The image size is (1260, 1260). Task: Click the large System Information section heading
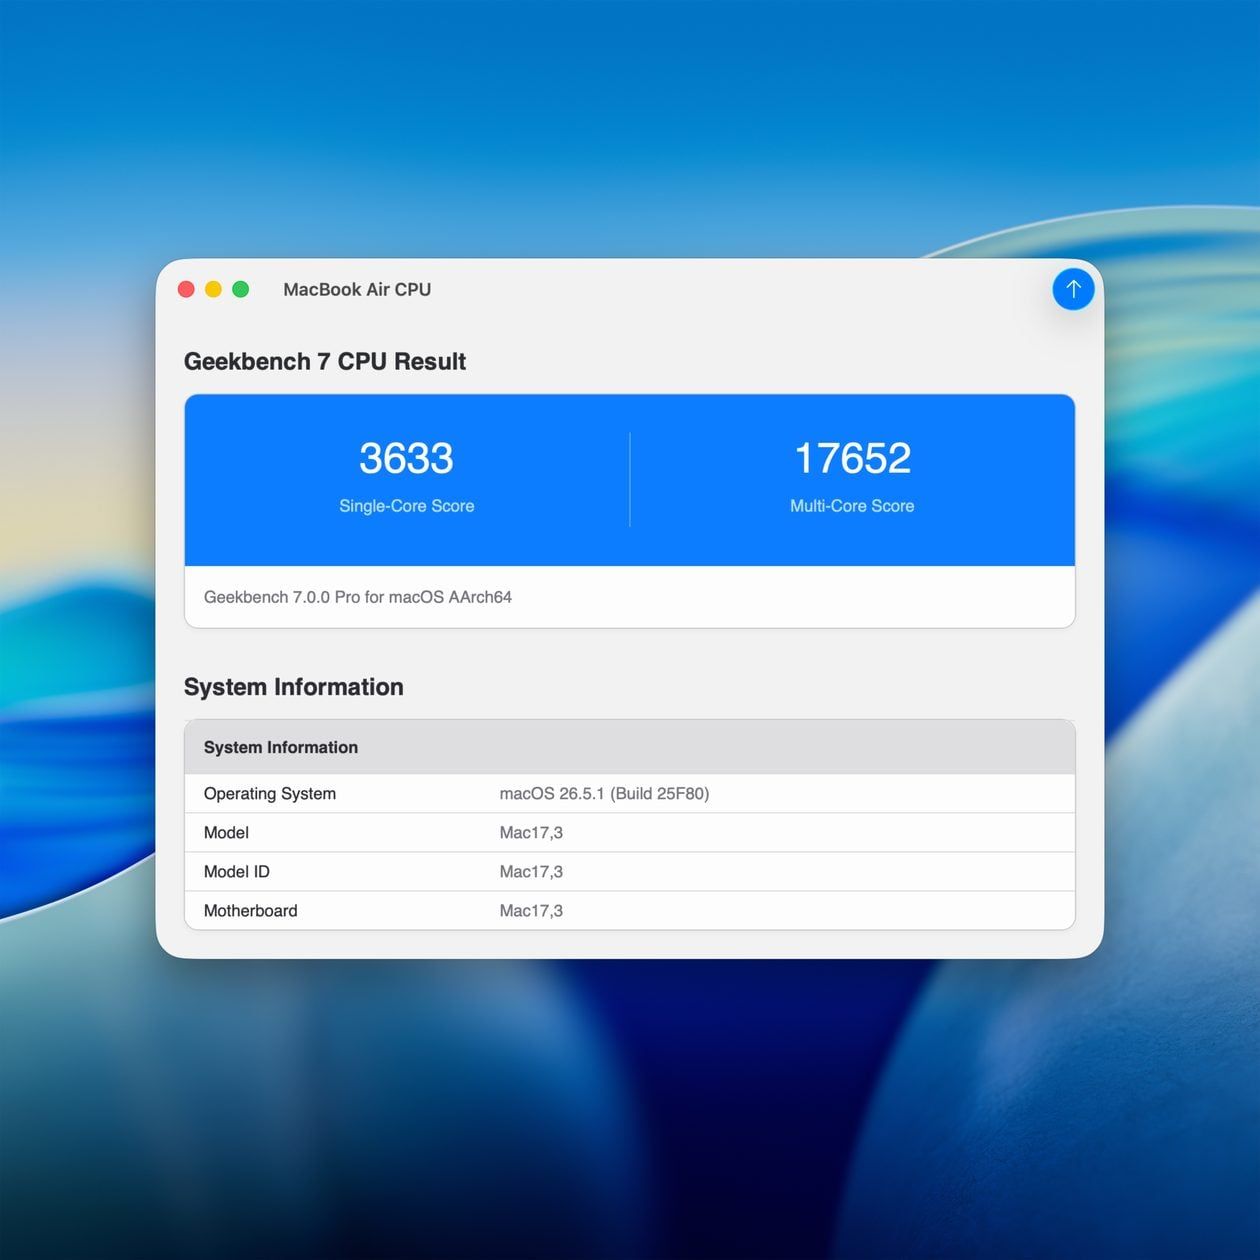pyautogui.click(x=294, y=687)
